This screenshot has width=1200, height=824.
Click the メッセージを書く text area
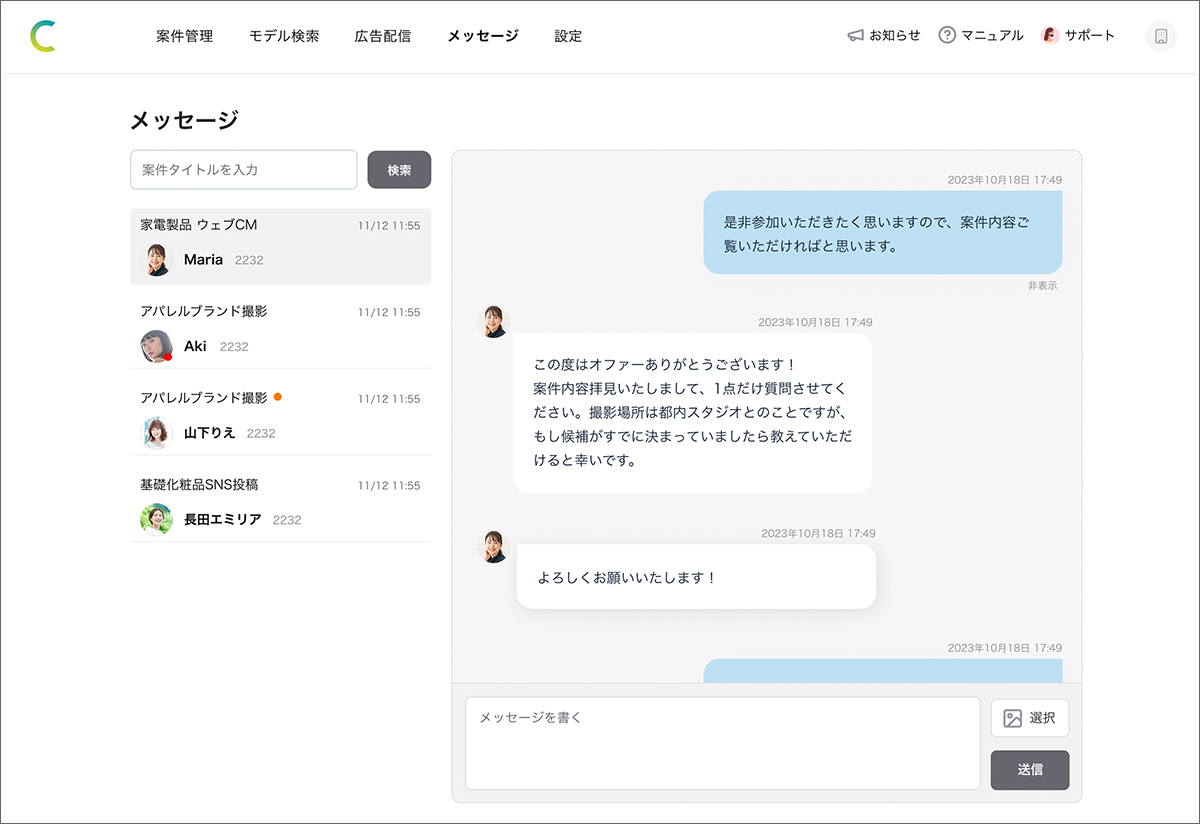pyautogui.click(x=722, y=743)
